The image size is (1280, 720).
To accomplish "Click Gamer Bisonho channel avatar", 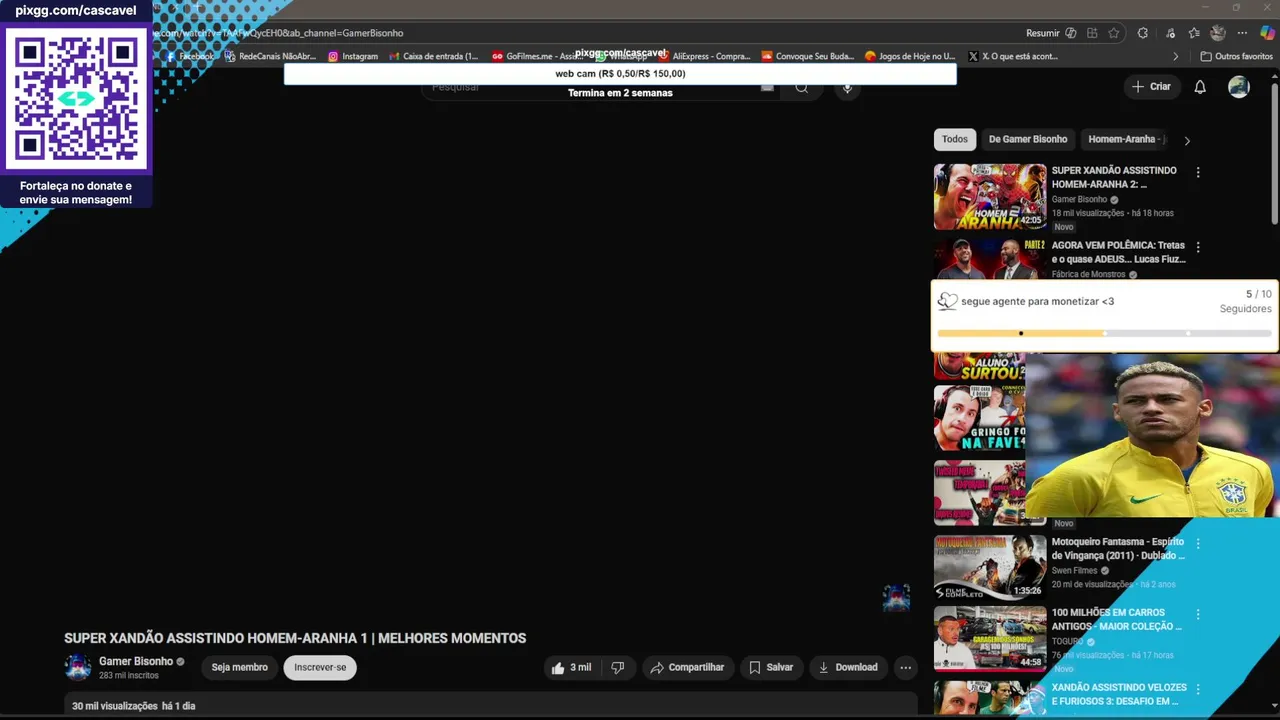I will [77, 667].
